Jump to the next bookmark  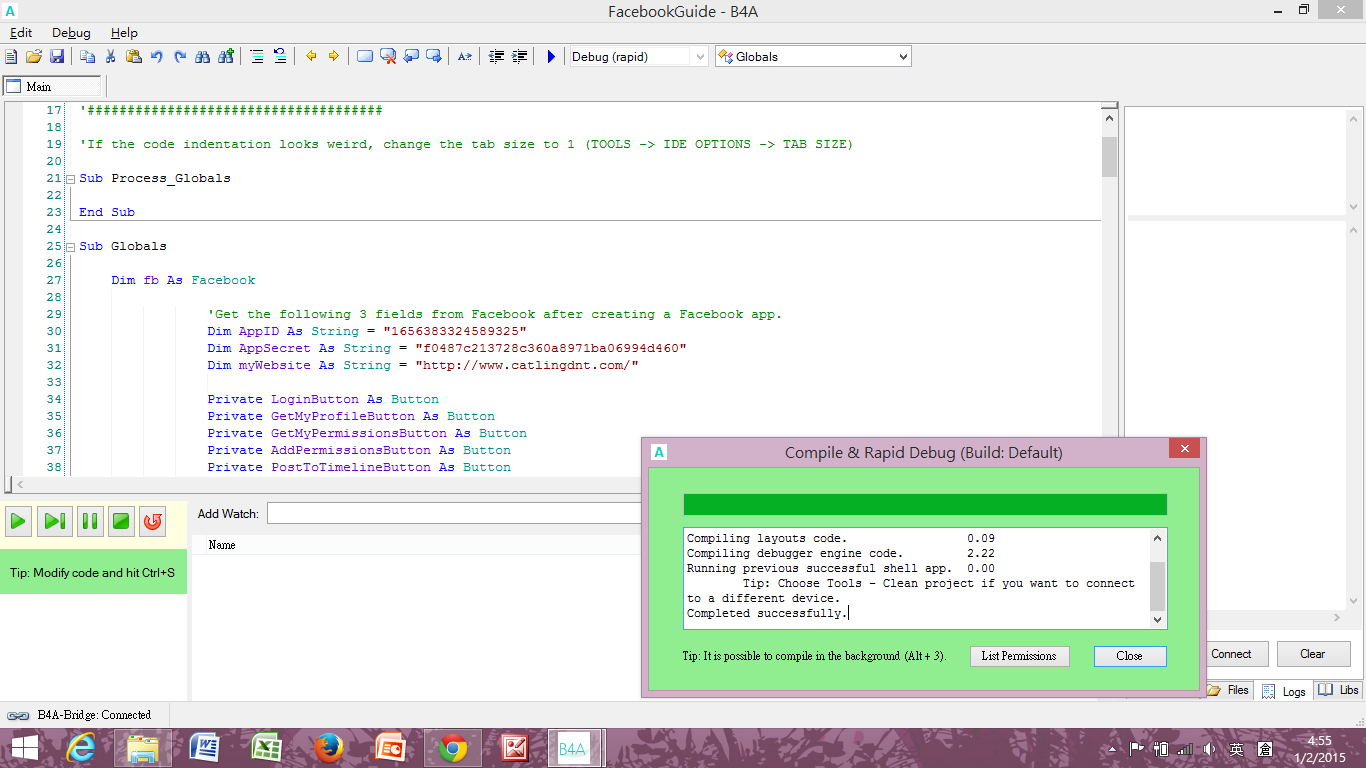(x=434, y=57)
